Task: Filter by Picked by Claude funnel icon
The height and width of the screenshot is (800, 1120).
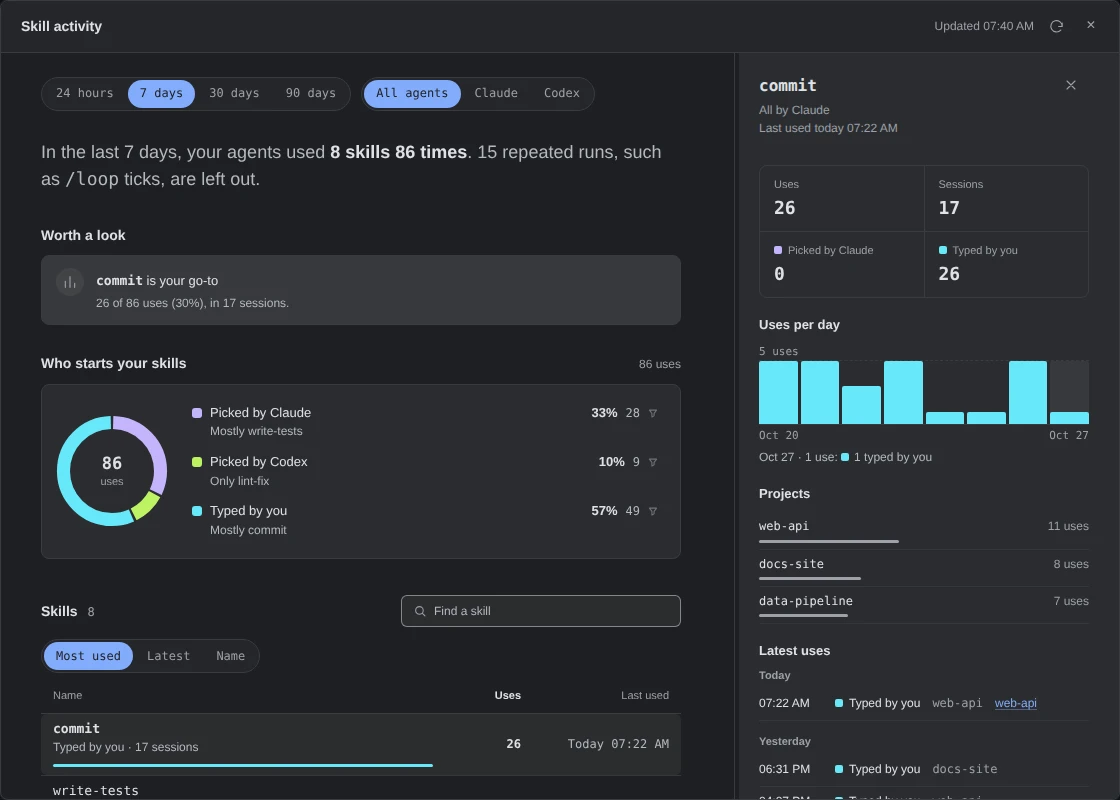Action: pyautogui.click(x=652, y=413)
